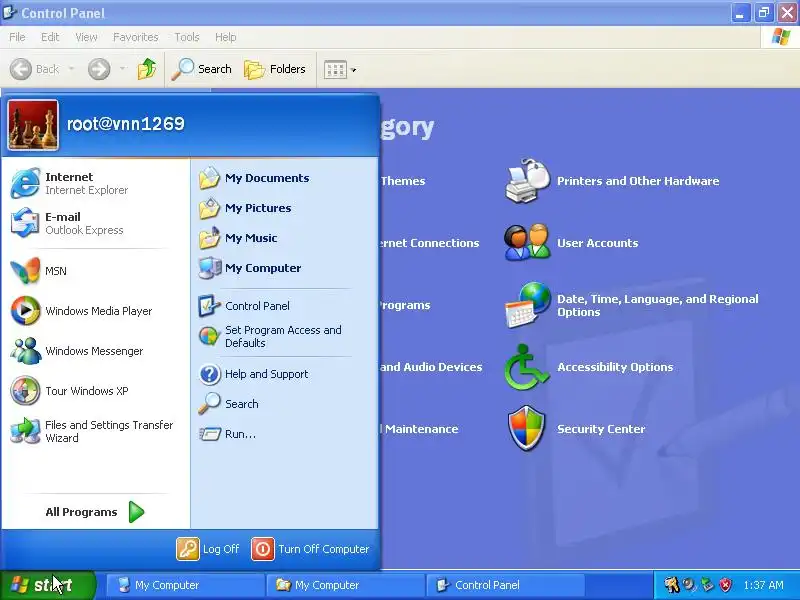Toggle the Folders pane button

[274, 69]
